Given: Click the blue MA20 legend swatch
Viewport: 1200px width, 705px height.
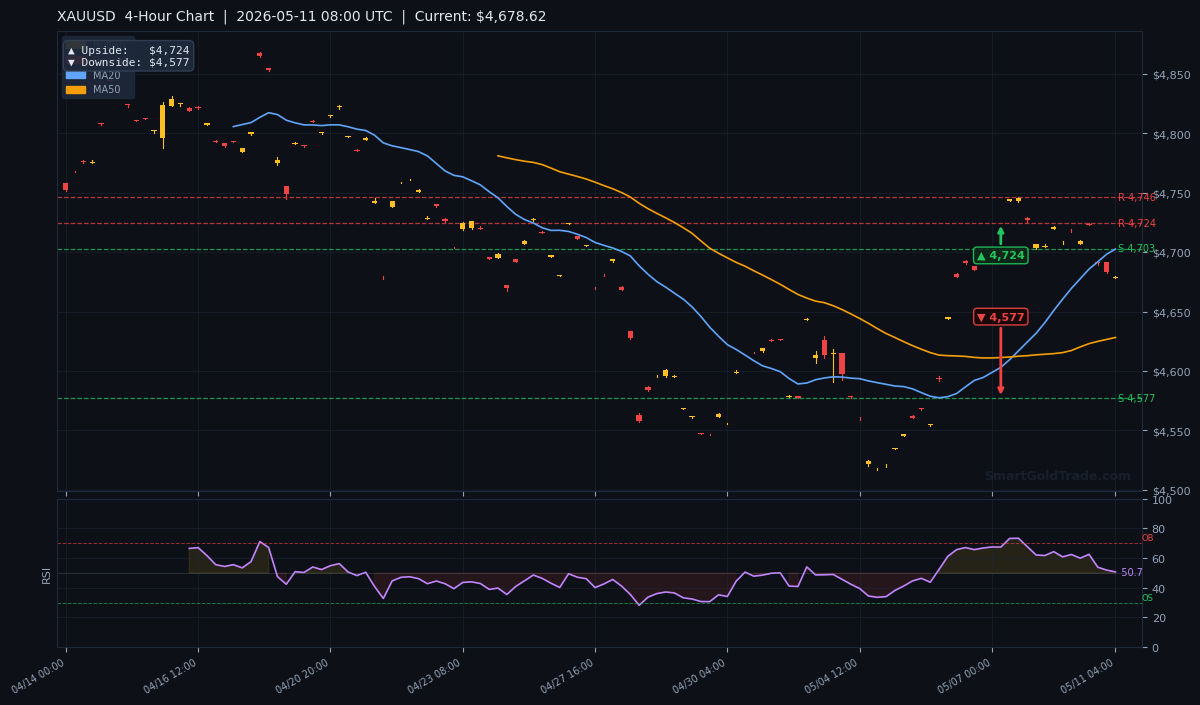Looking at the screenshot, I should [76, 76].
